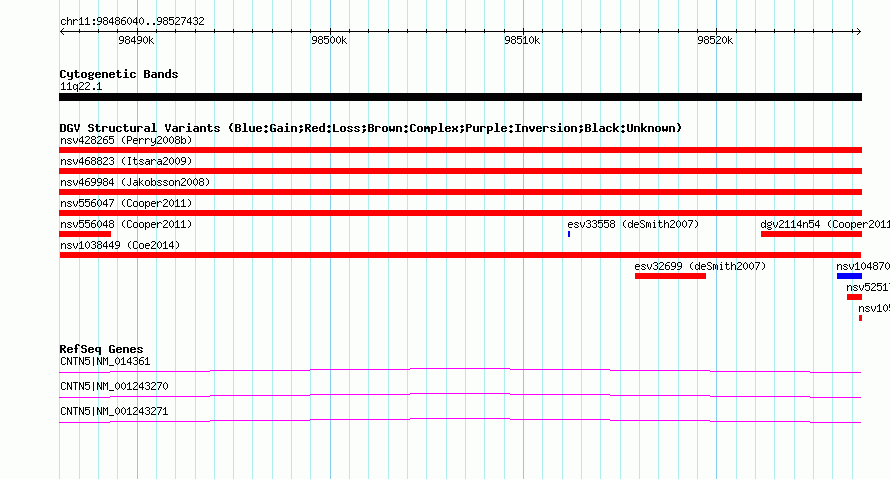Click the 98500k ruler tick label
Screen dimensions: 890x479
click(x=329, y=40)
